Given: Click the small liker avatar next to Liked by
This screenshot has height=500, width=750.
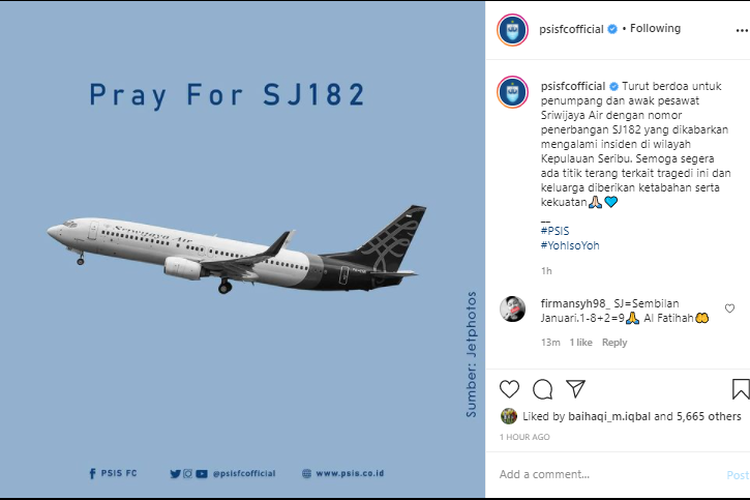Looking at the screenshot, I should 509,416.
